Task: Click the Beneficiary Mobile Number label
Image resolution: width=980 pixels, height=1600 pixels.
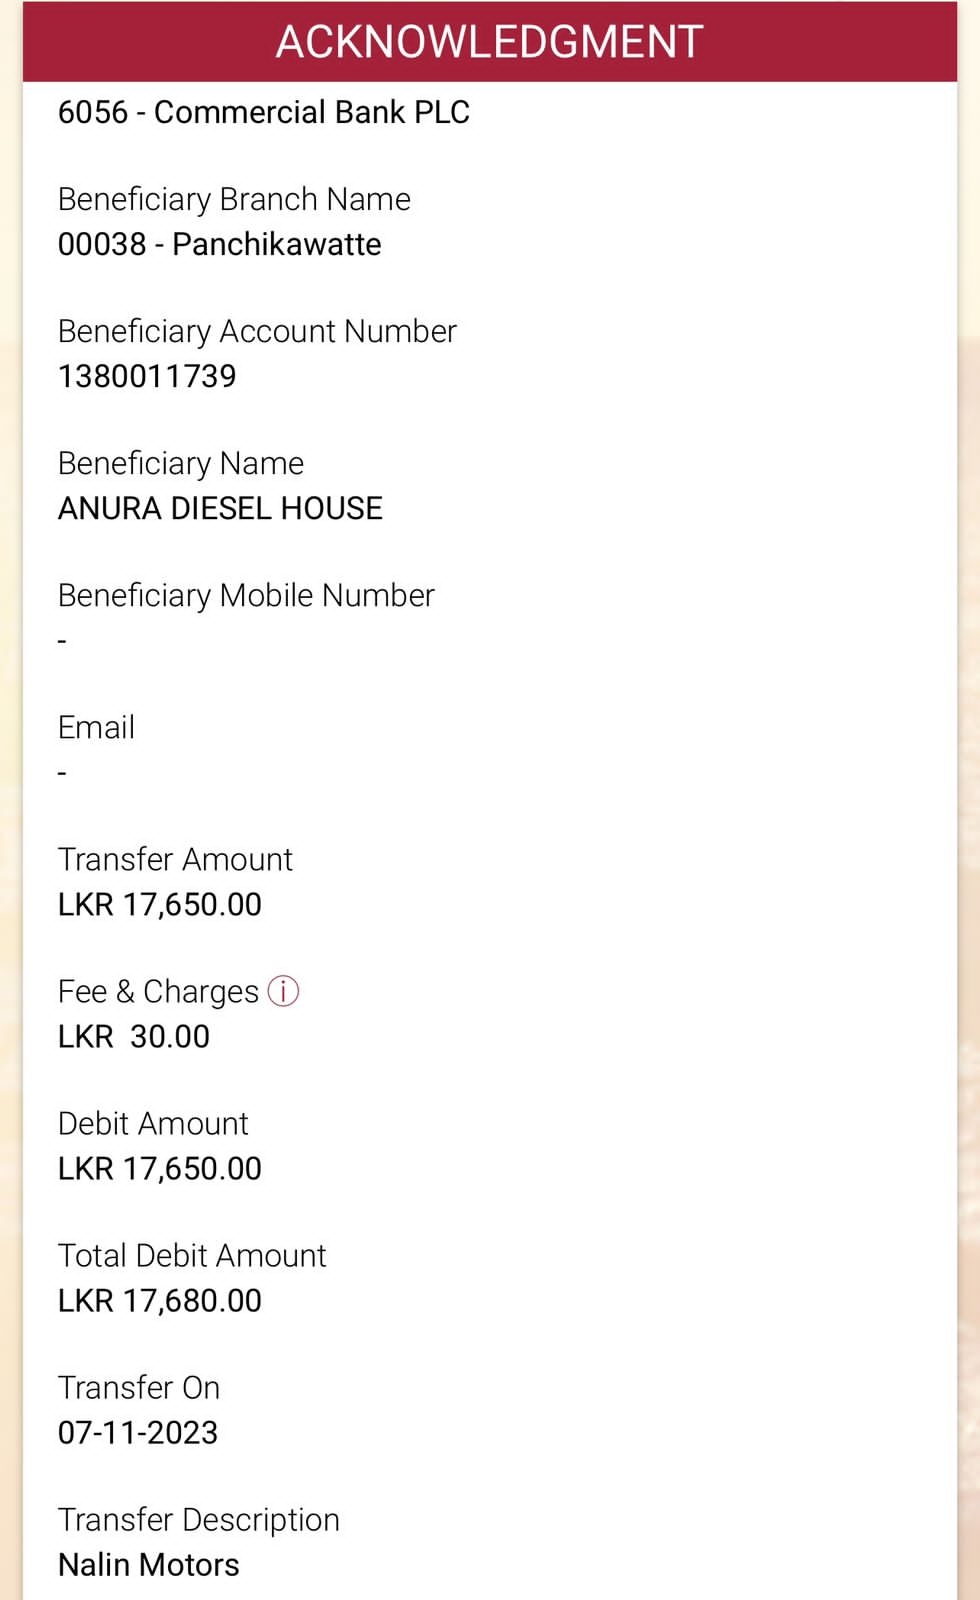Action: click(x=246, y=595)
